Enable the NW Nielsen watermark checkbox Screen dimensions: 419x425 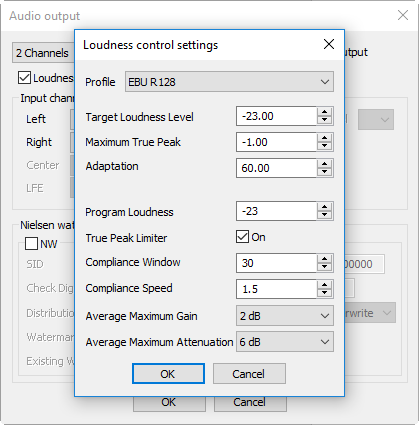click(x=31, y=244)
